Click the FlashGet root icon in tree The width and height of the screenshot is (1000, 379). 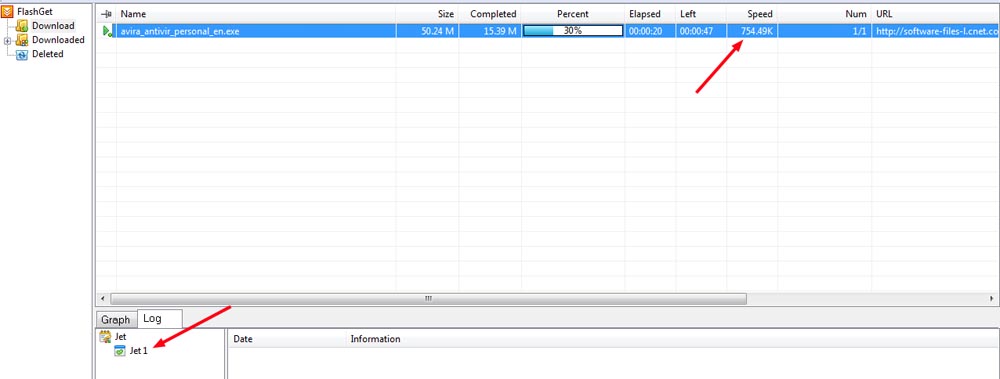[8, 11]
